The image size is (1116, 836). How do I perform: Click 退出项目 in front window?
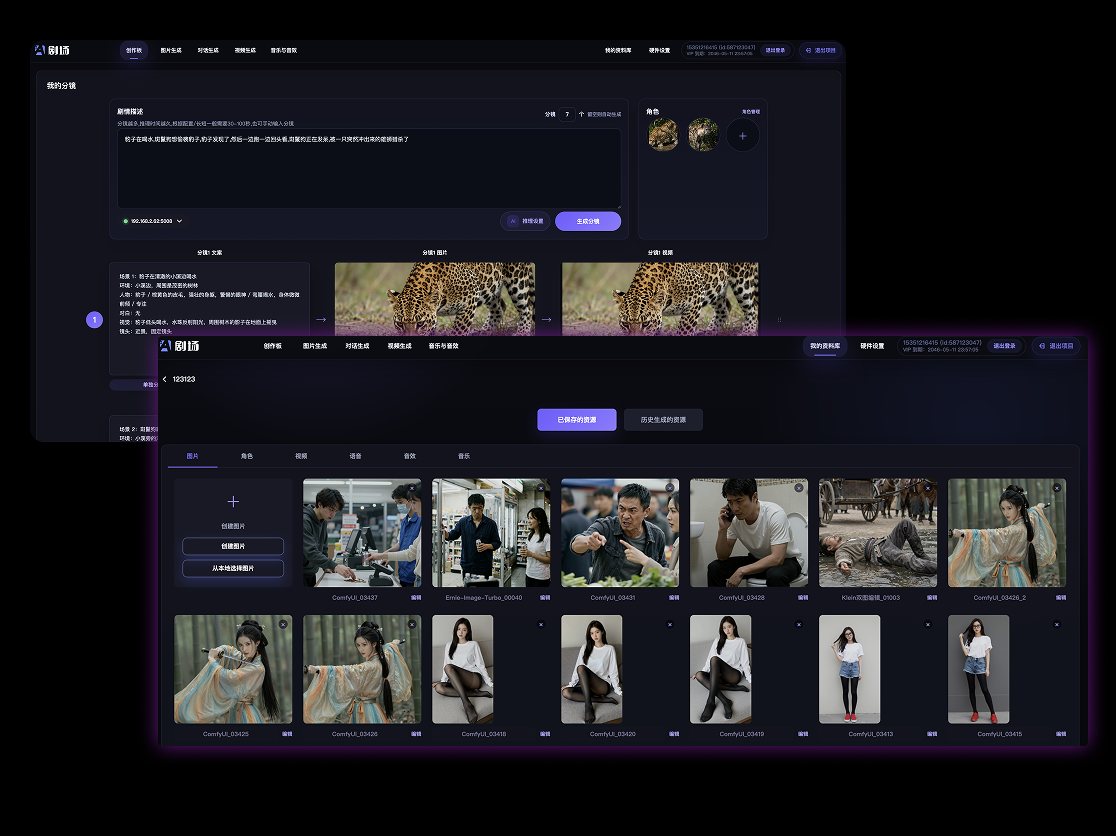pos(1056,346)
